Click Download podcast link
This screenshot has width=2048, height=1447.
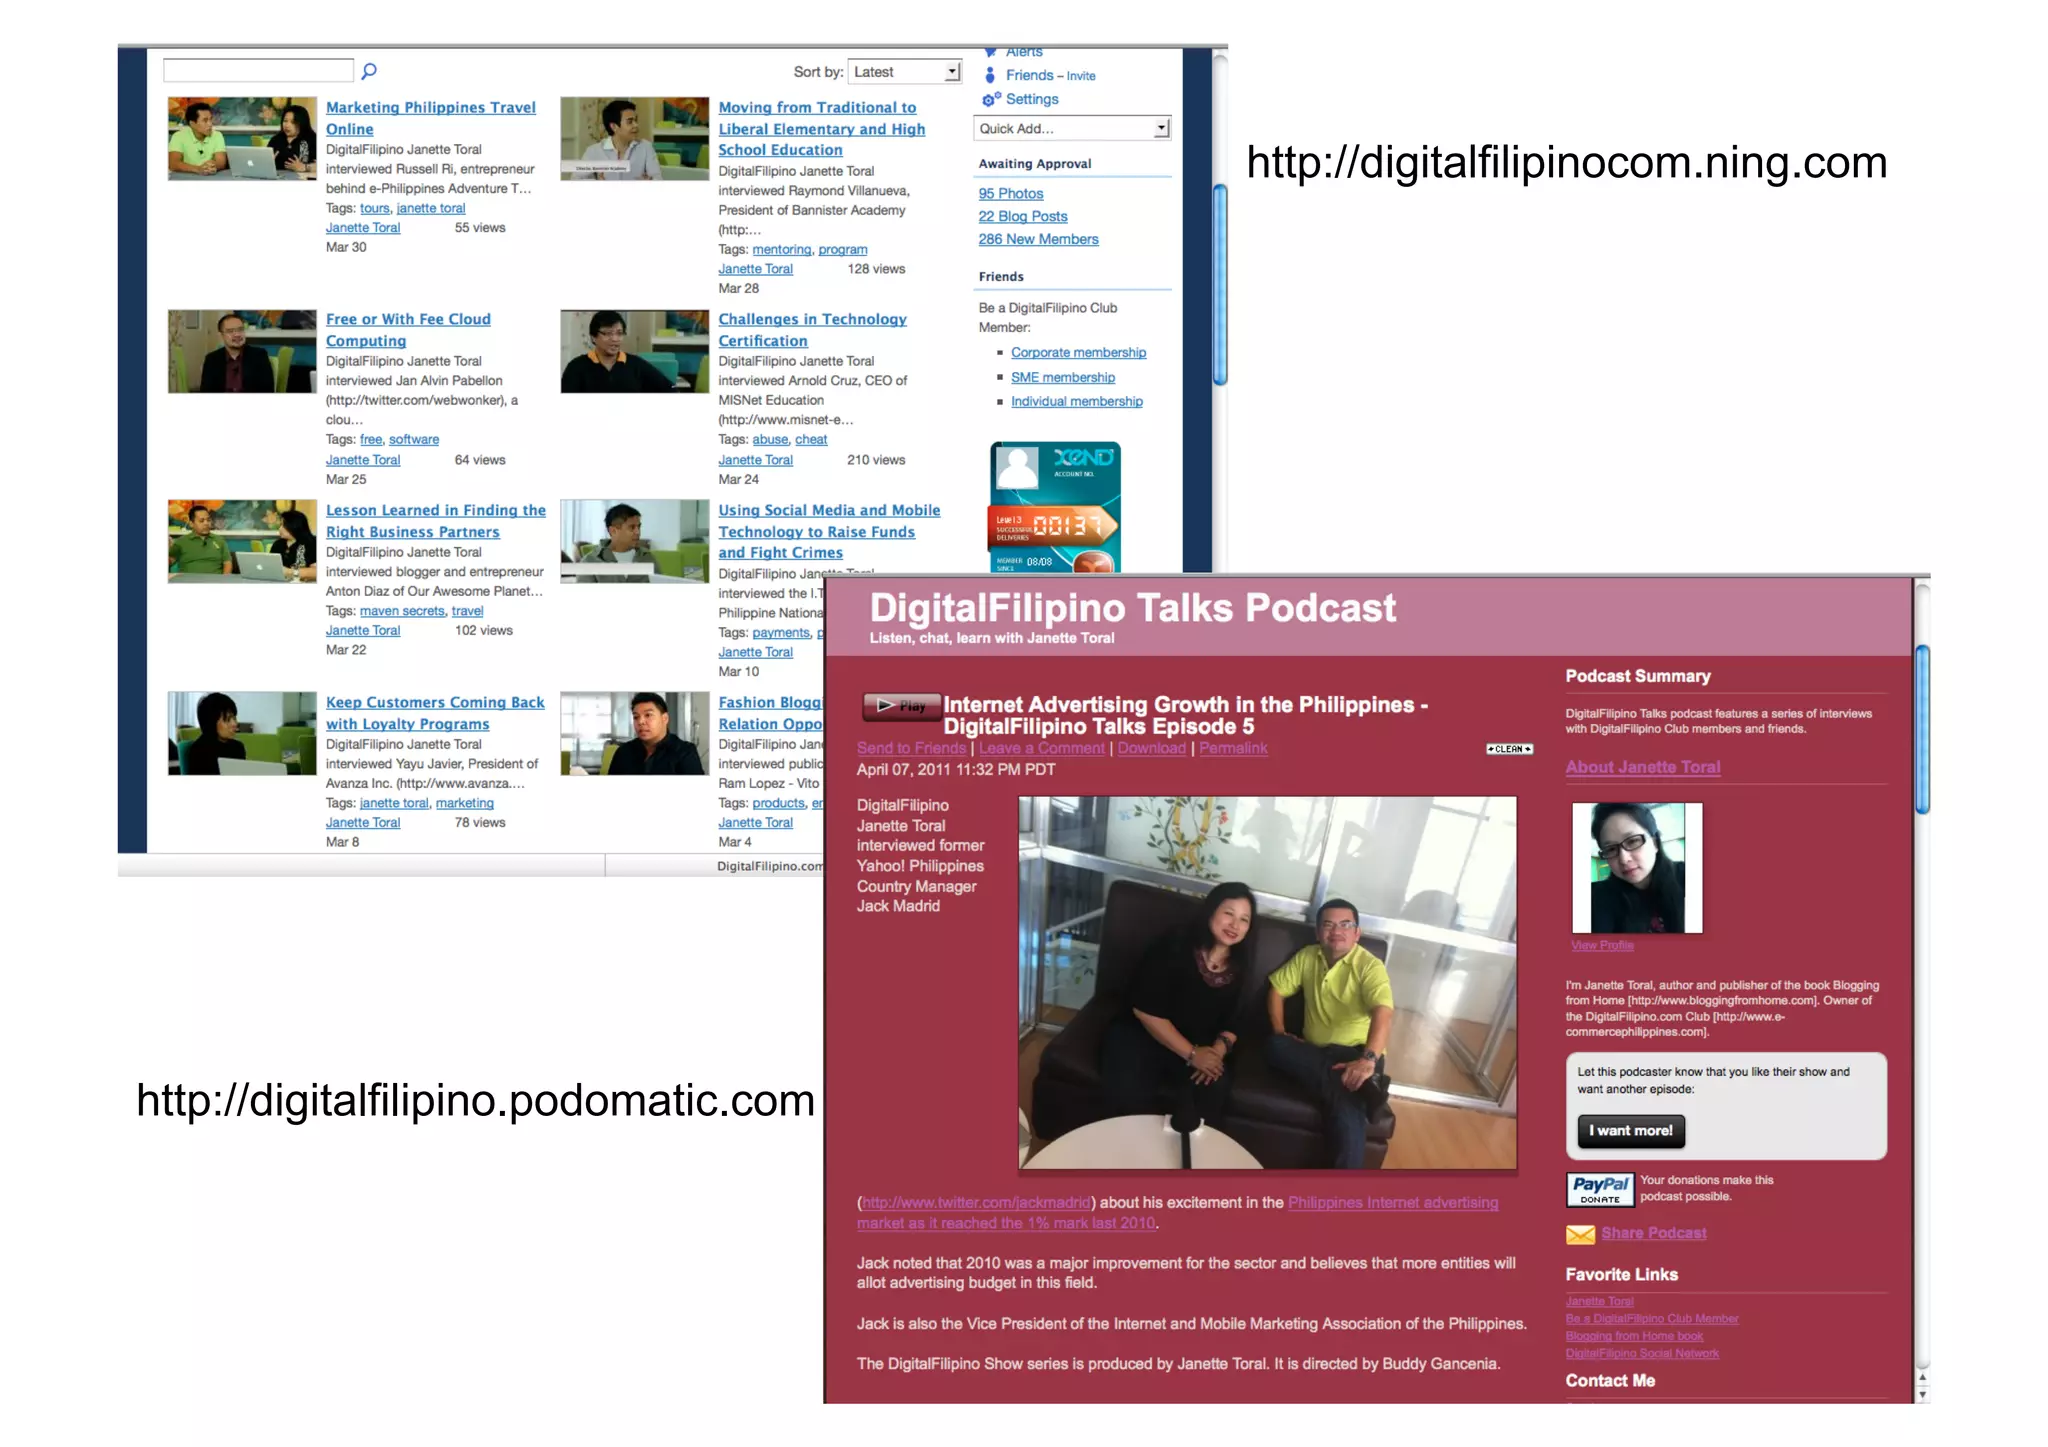pos(1151,749)
